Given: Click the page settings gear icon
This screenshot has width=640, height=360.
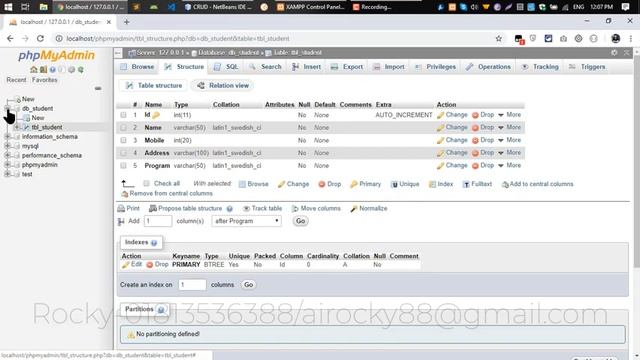Looking at the screenshot, I should coord(614,53).
